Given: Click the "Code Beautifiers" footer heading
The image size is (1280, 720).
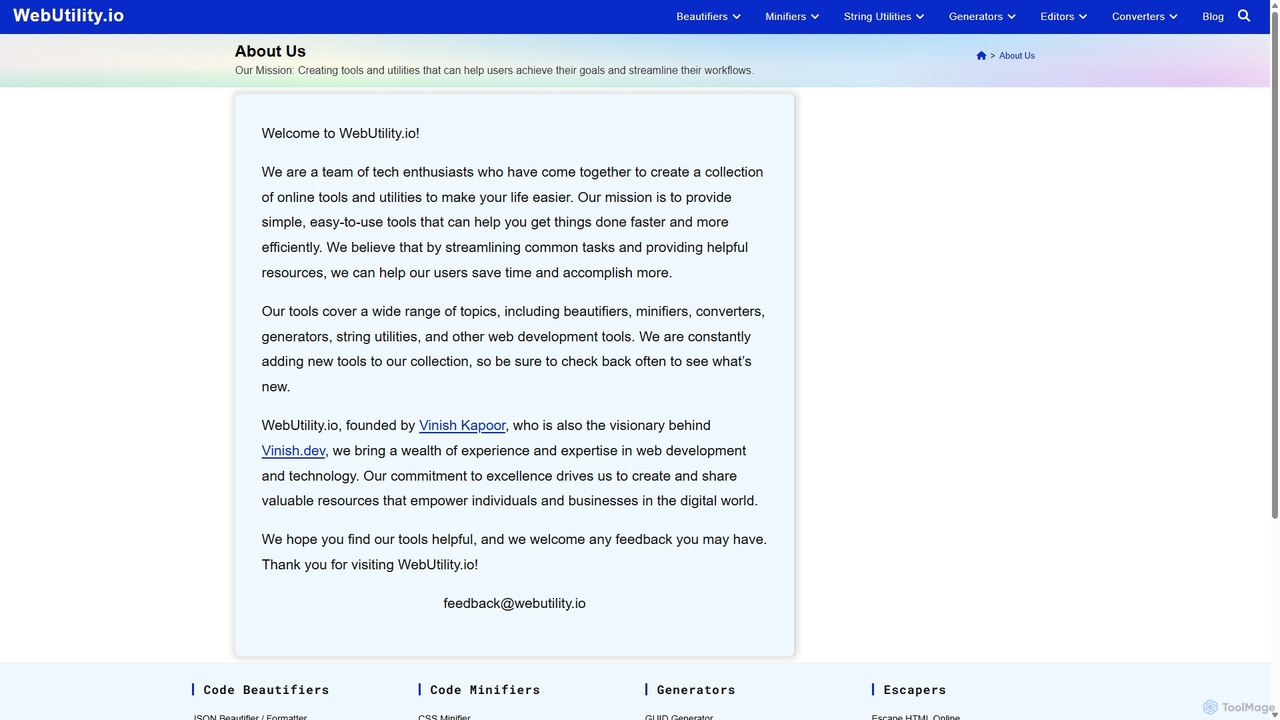Looking at the screenshot, I should coord(266,690).
